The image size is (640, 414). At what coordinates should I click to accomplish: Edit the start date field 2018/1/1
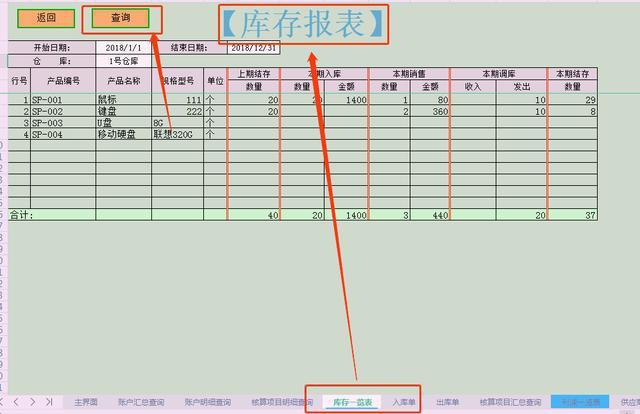(124, 48)
